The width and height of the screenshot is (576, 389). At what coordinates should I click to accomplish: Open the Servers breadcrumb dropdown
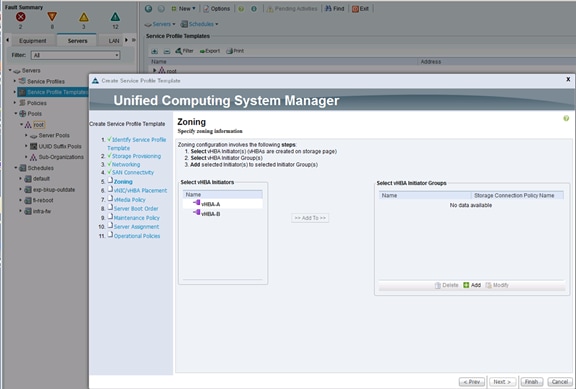coord(160,24)
